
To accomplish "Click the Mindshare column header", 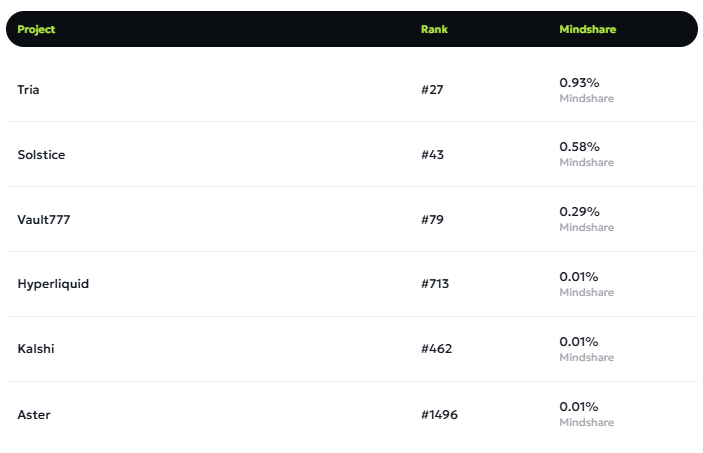I will [x=587, y=29].
